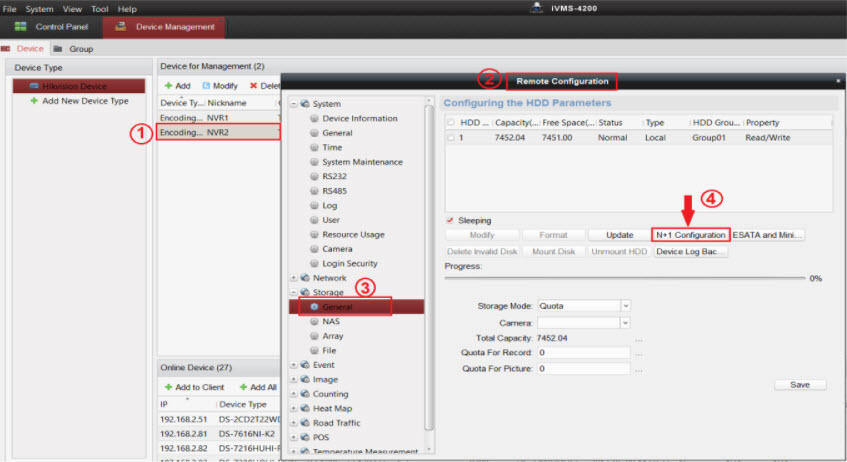Select the Device Information gear icon

point(314,118)
